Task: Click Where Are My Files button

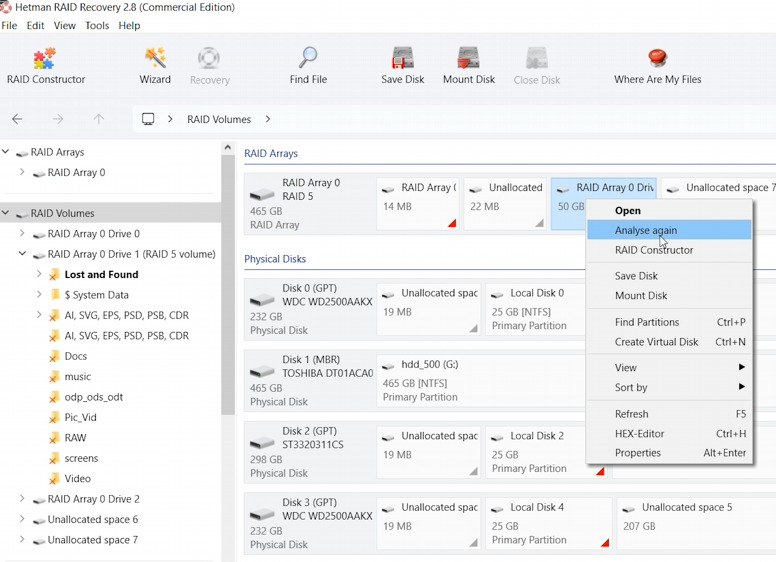Action: (657, 66)
